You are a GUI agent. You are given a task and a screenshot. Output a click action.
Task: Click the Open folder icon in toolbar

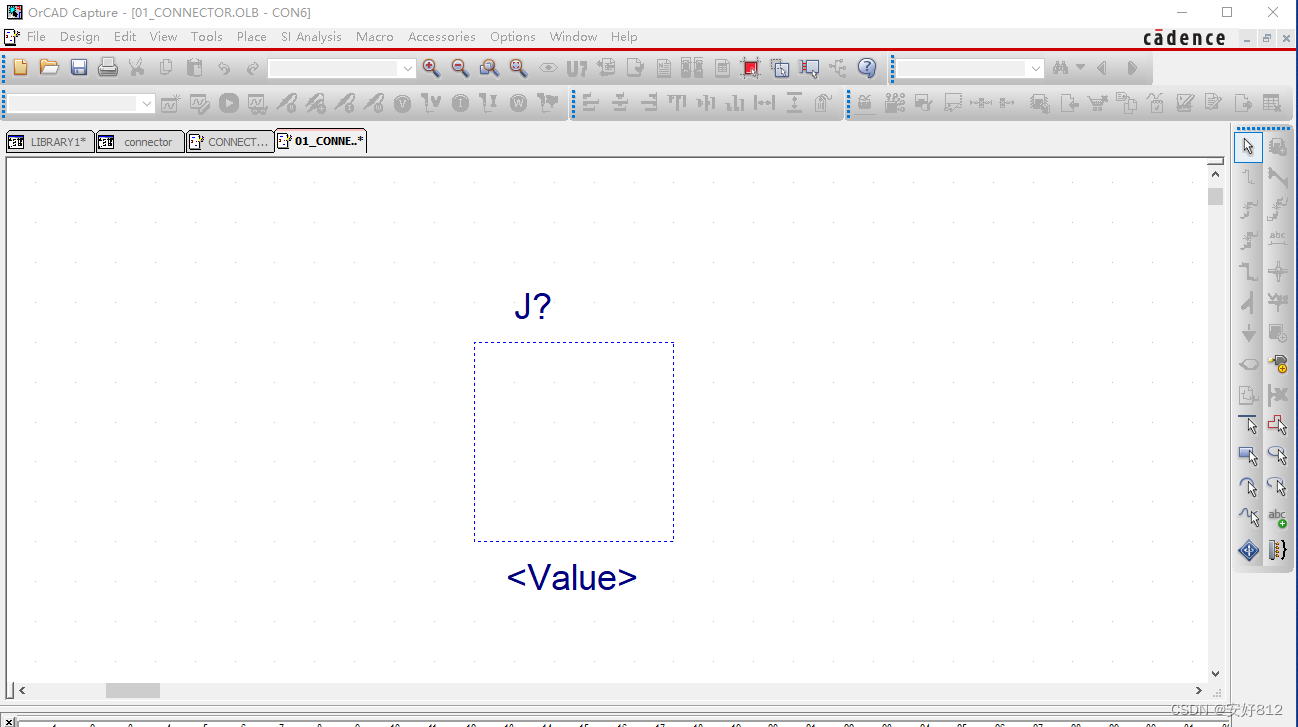click(x=49, y=68)
